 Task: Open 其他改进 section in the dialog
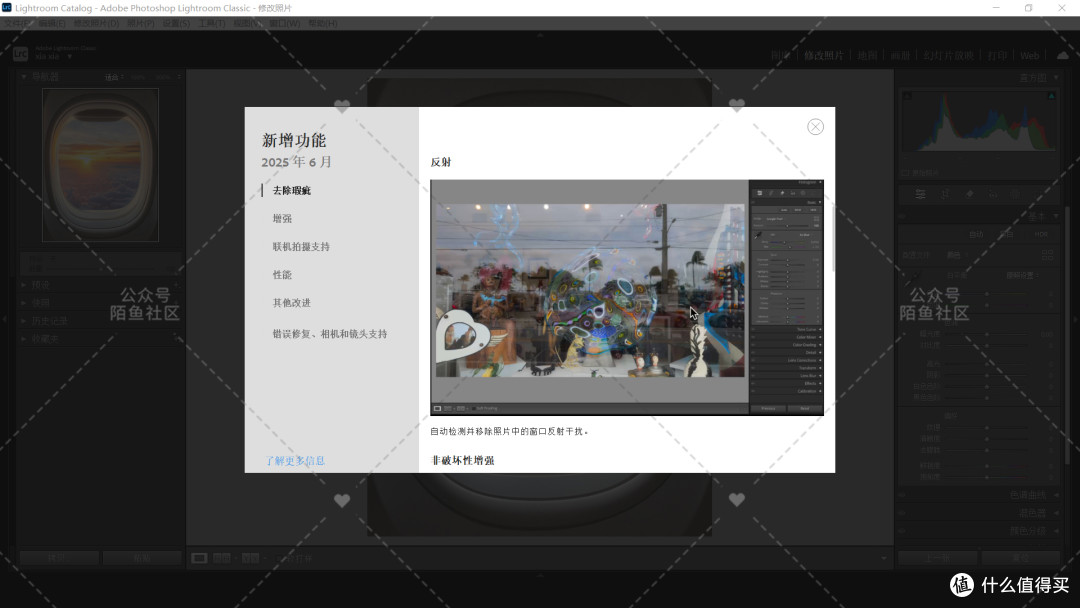(x=291, y=303)
